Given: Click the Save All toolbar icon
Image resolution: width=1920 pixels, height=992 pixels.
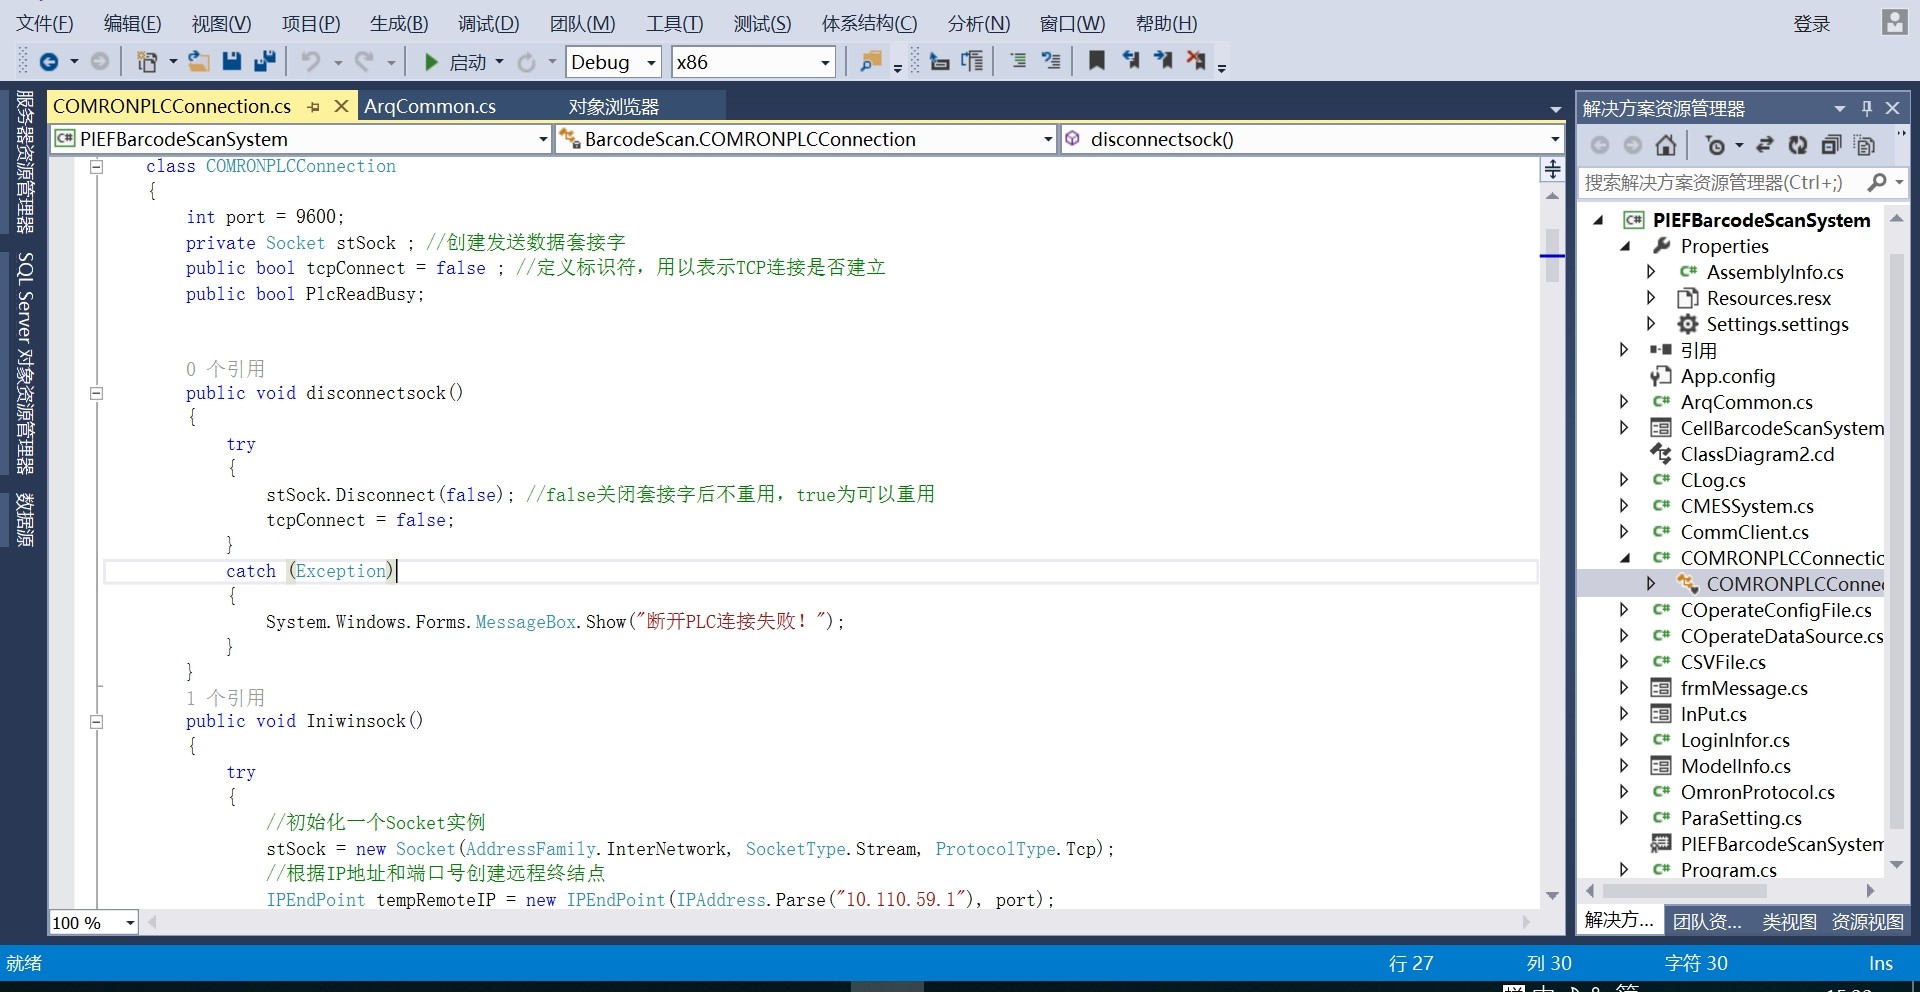Looking at the screenshot, I should pyautogui.click(x=265, y=62).
